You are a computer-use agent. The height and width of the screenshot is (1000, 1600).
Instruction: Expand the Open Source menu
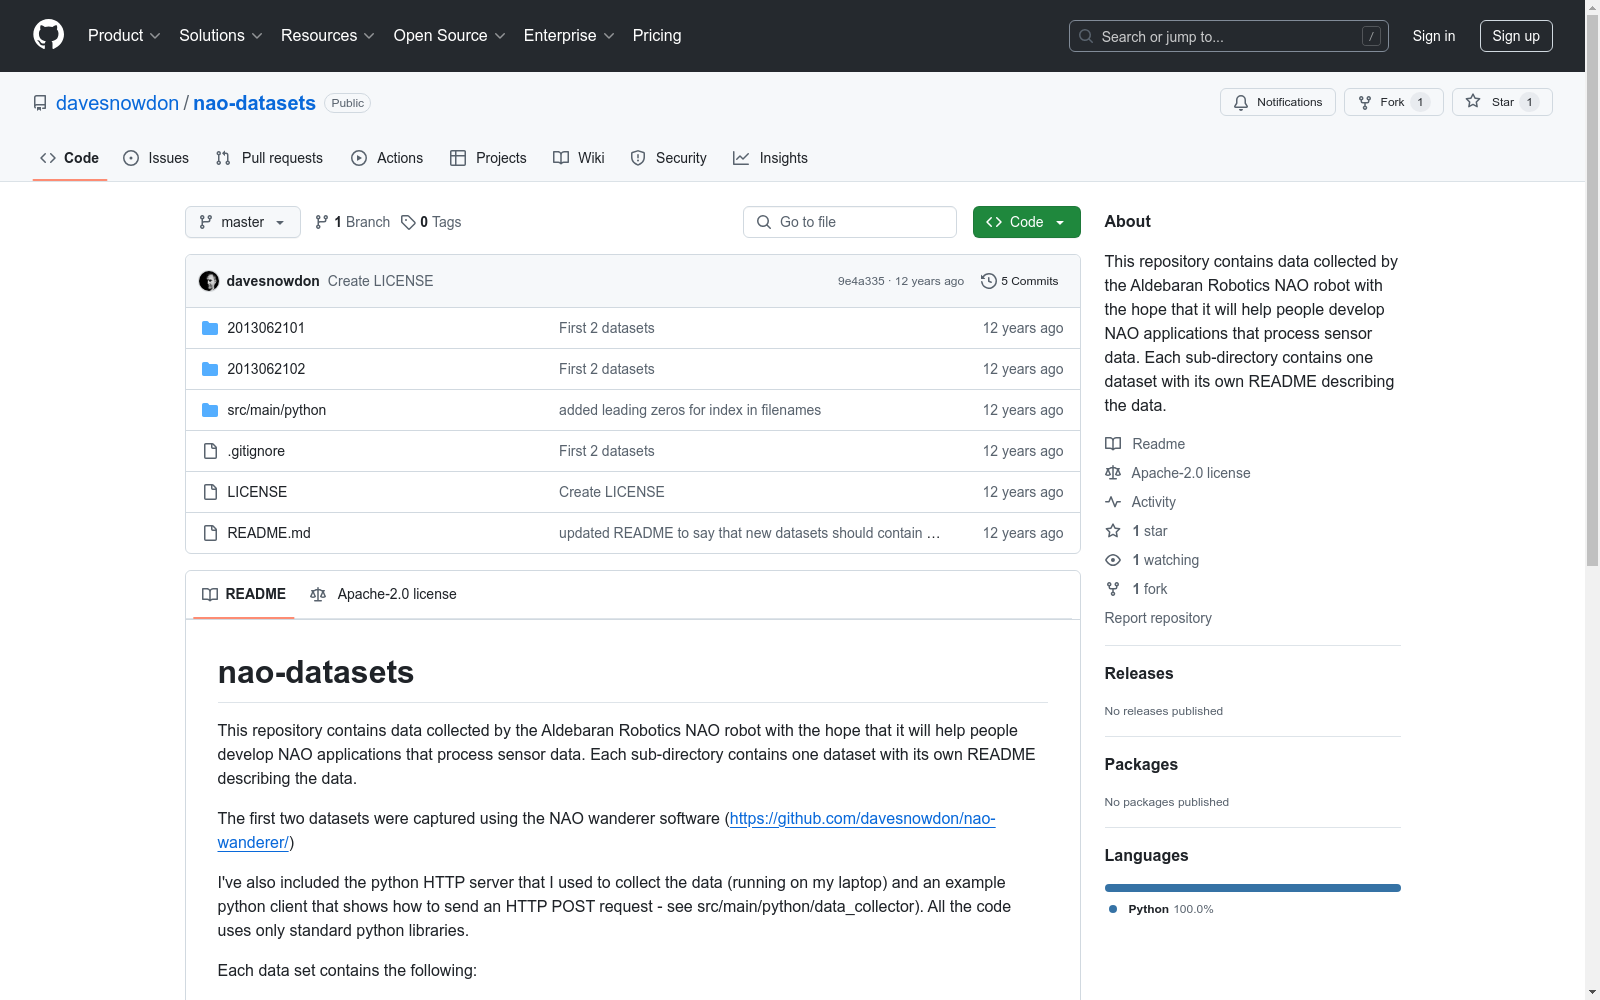tap(449, 35)
